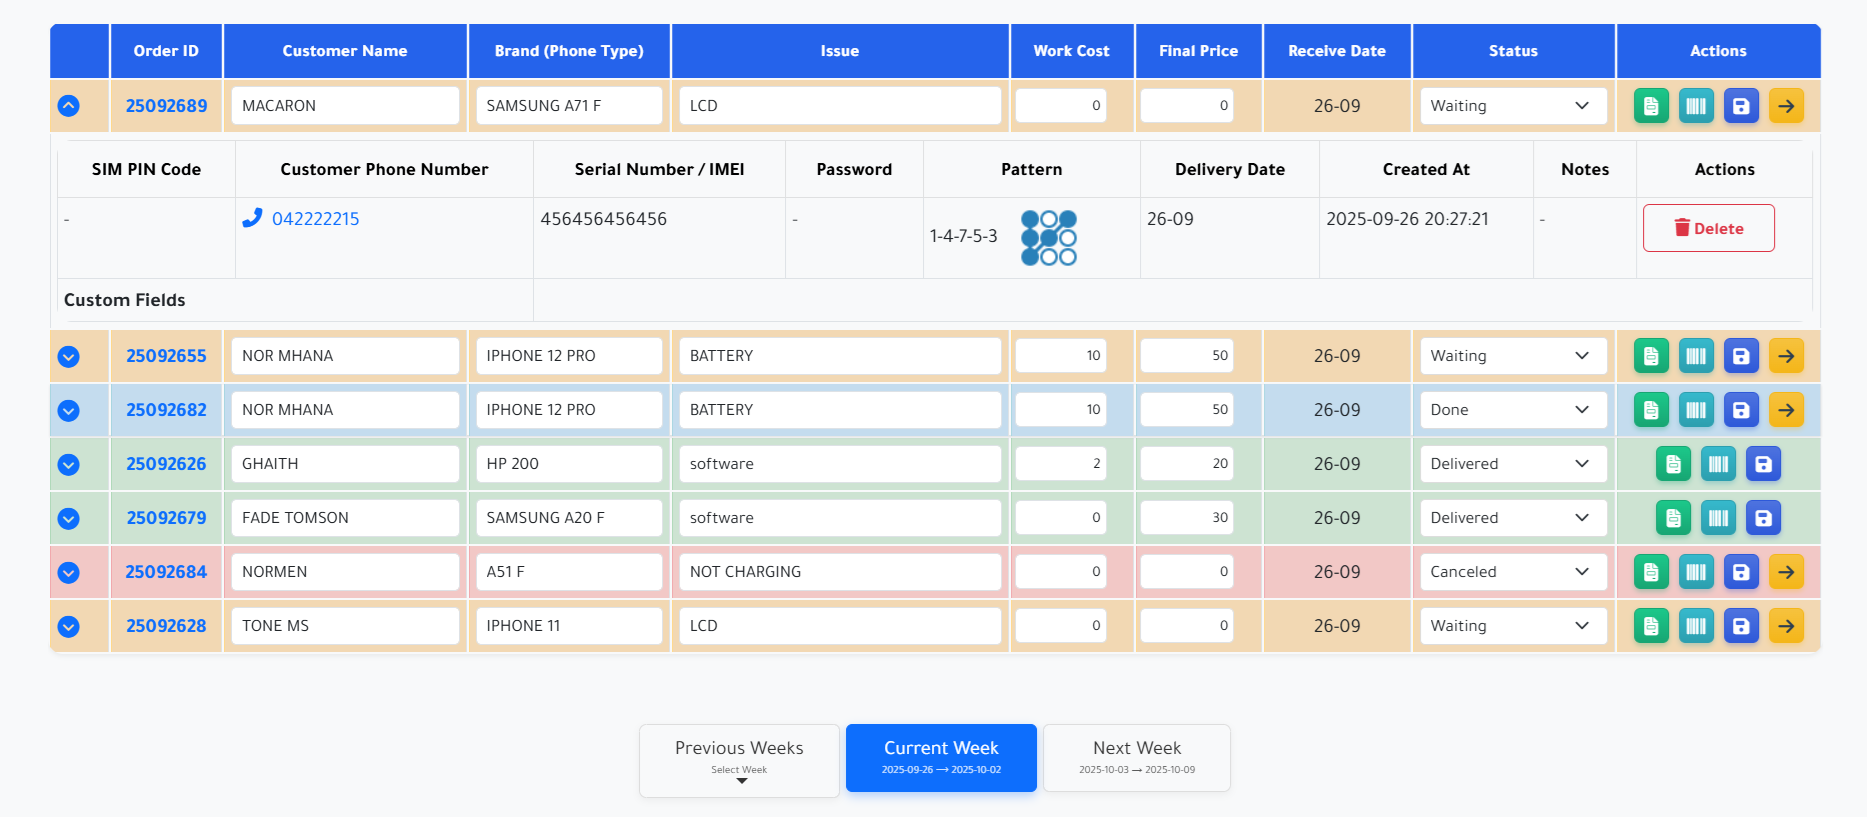Expand details row for order 25092626
This screenshot has height=817, width=1867.
(69, 464)
